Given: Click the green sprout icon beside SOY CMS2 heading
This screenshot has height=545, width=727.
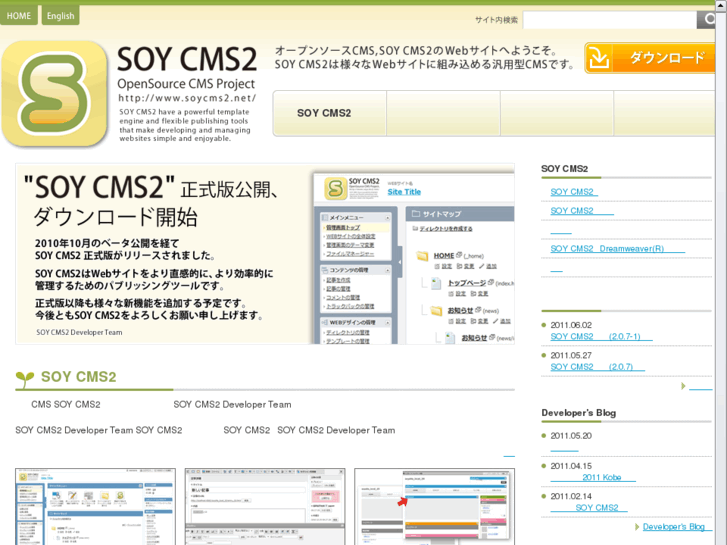Looking at the screenshot, I should (25, 378).
